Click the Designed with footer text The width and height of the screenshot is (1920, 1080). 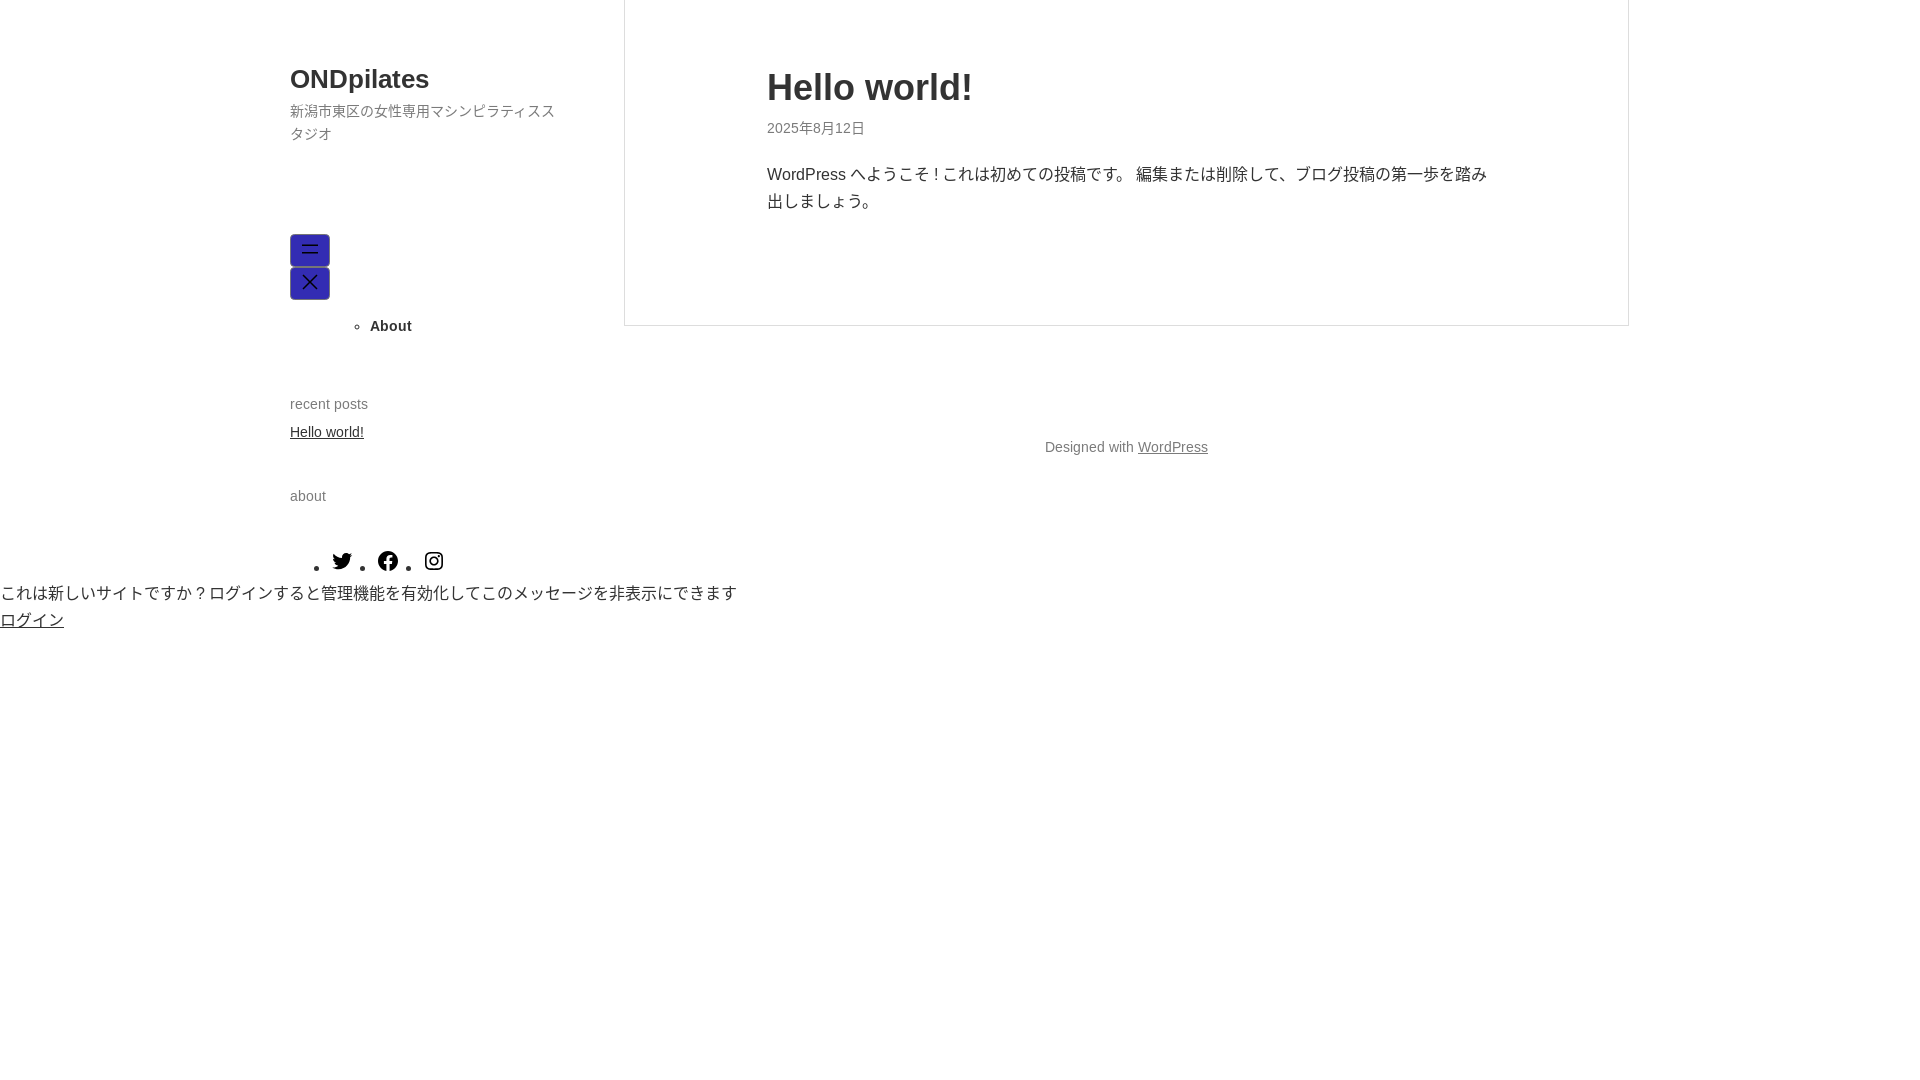(1089, 447)
